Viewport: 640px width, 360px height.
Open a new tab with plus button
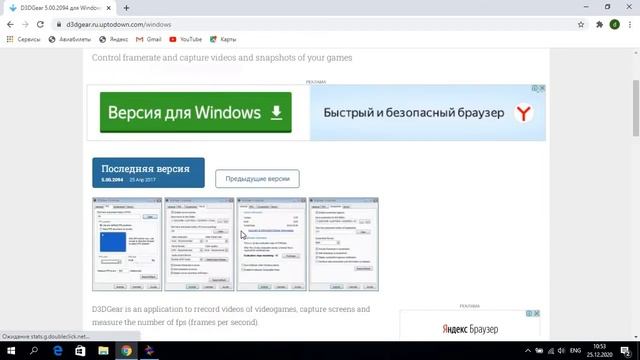(x=126, y=8)
